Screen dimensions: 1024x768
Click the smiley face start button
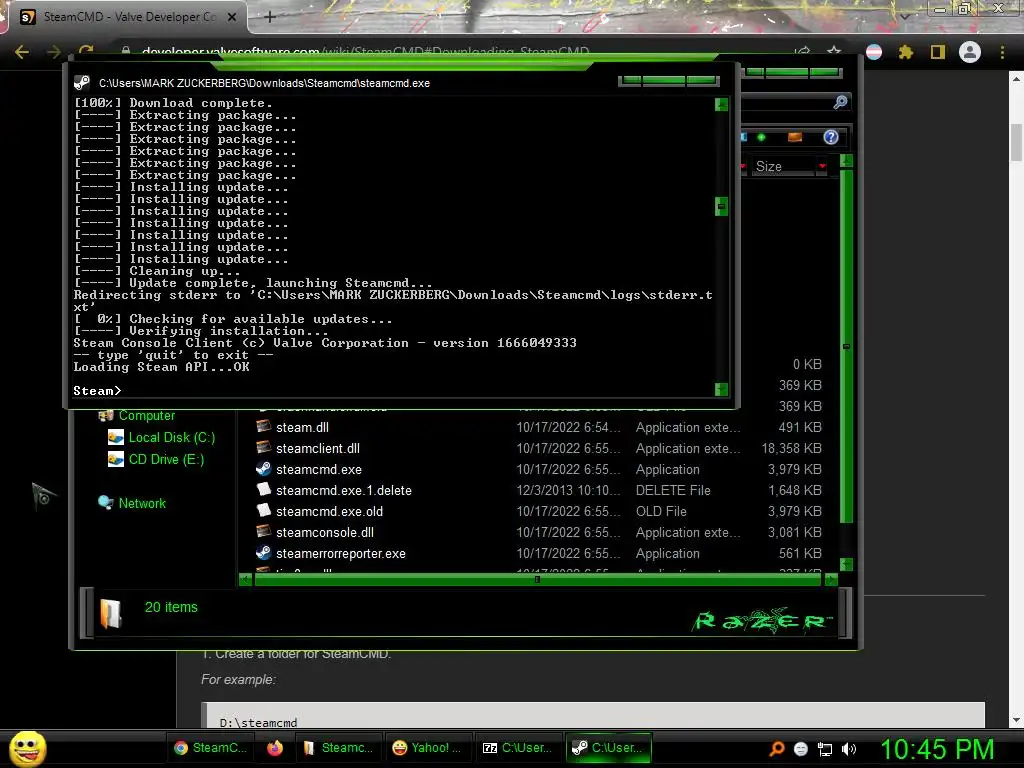27,748
